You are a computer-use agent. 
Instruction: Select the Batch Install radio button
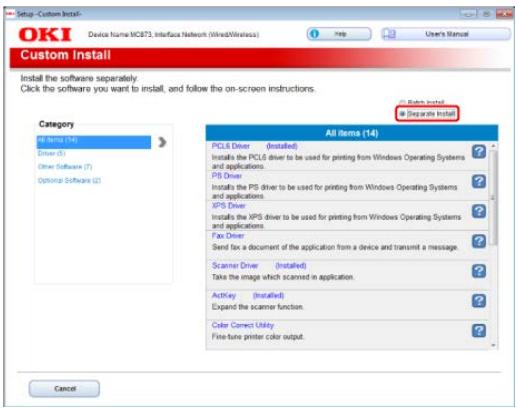point(402,102)
